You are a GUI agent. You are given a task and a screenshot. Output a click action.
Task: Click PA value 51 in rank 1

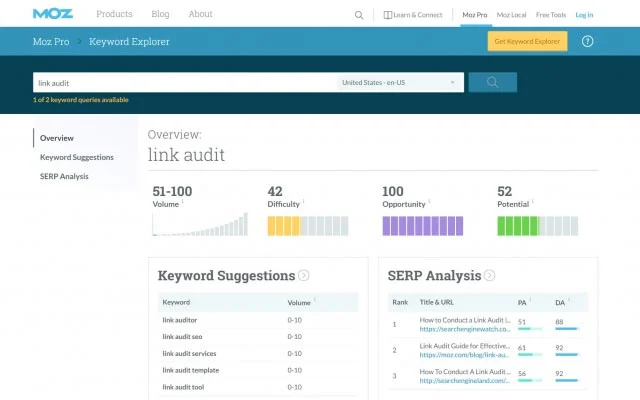tap(522, 322)
